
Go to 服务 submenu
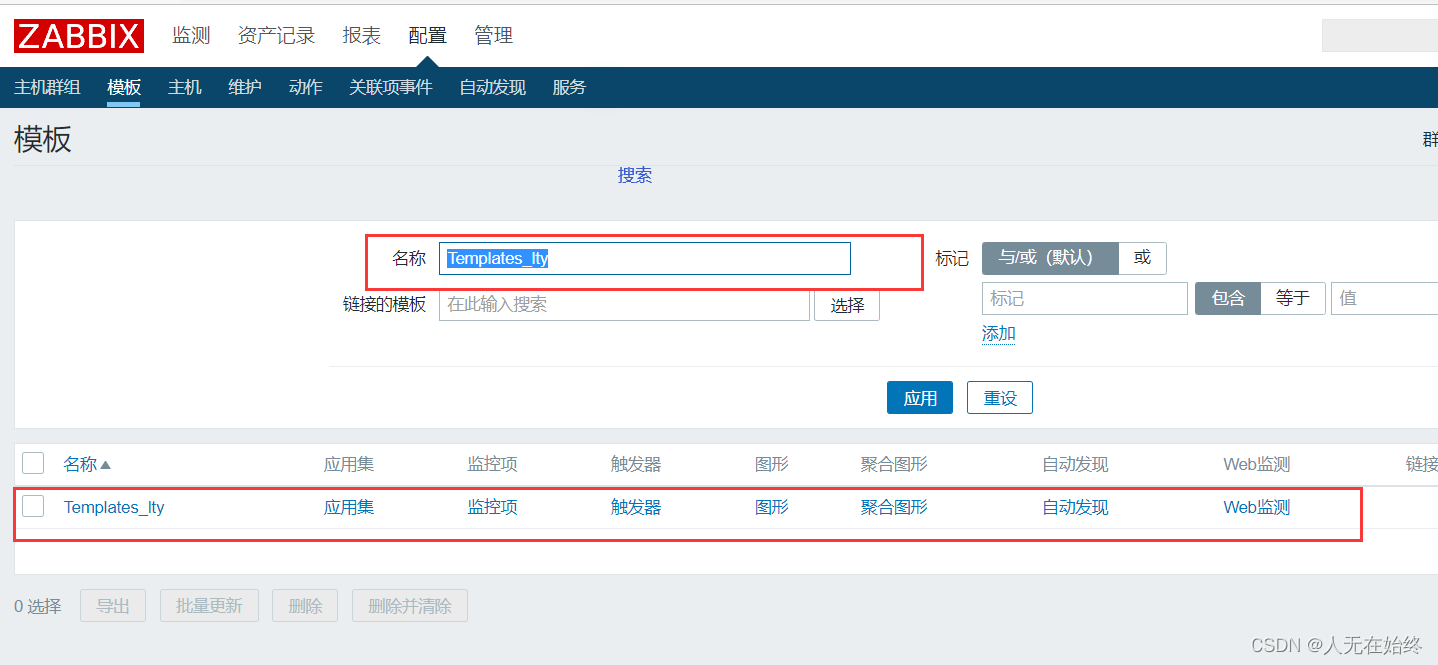point(569,87)
